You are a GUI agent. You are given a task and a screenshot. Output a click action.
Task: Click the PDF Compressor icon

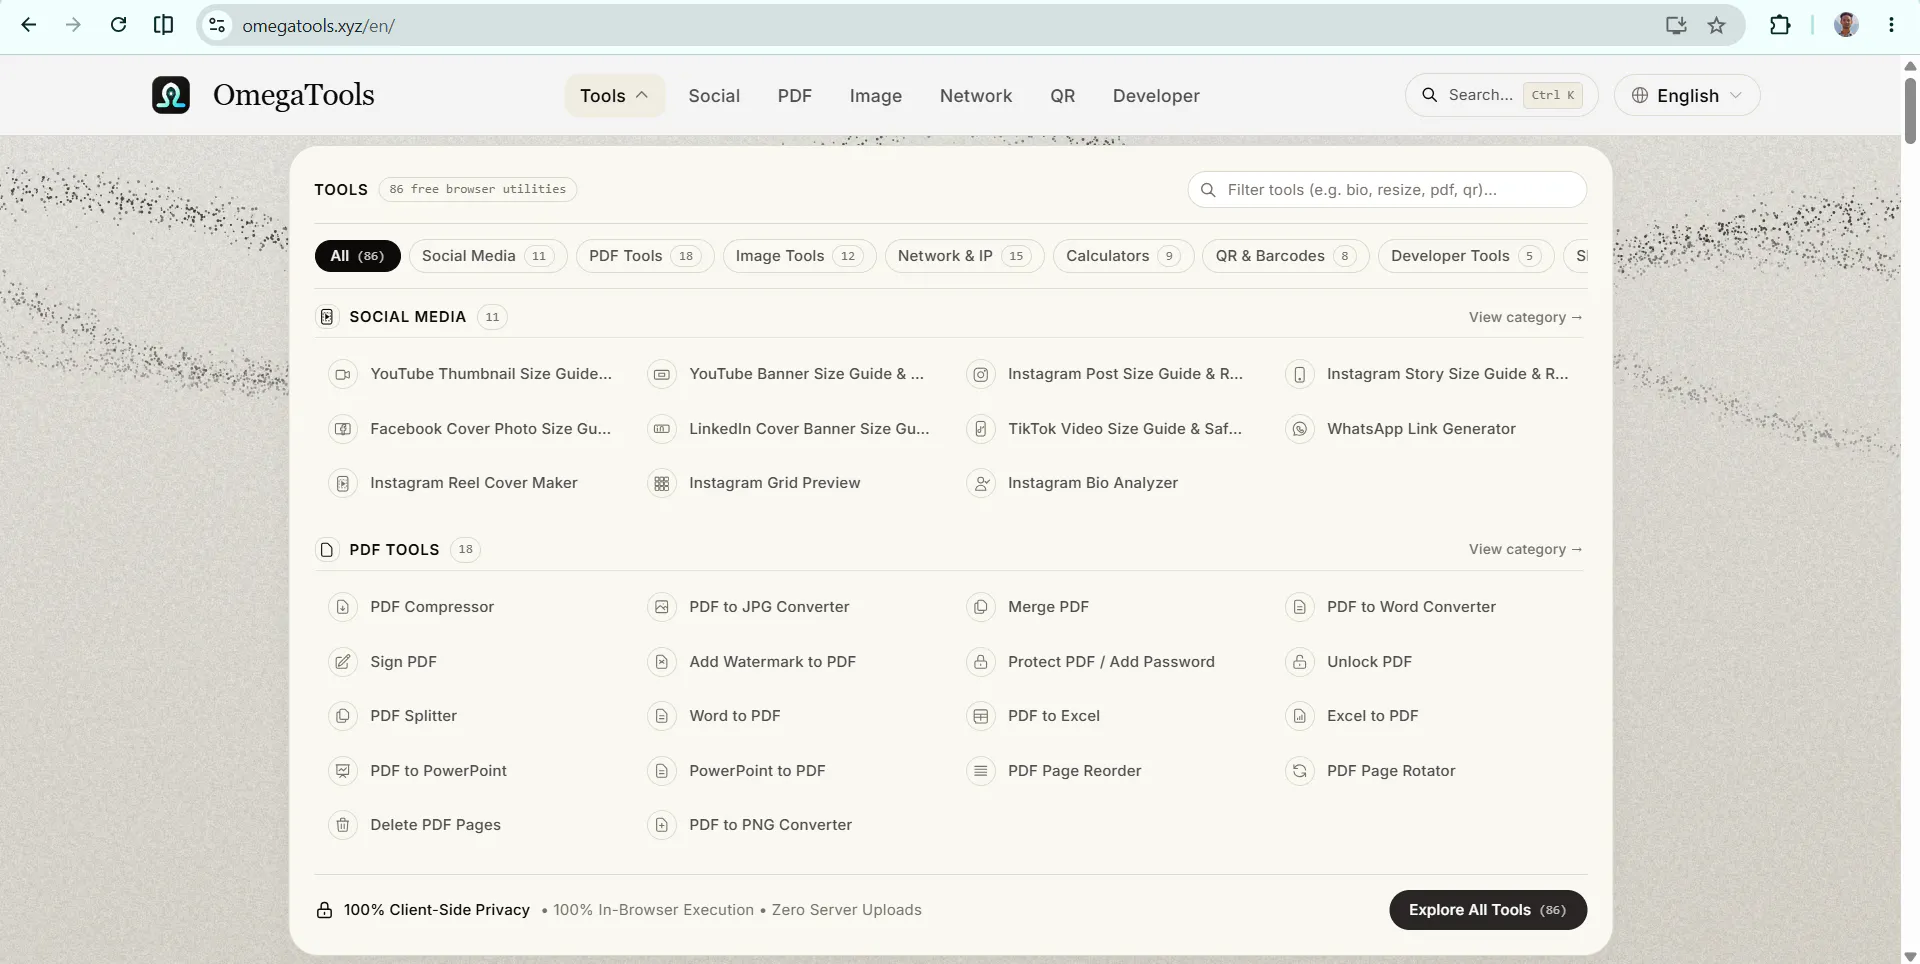point(343,607)
